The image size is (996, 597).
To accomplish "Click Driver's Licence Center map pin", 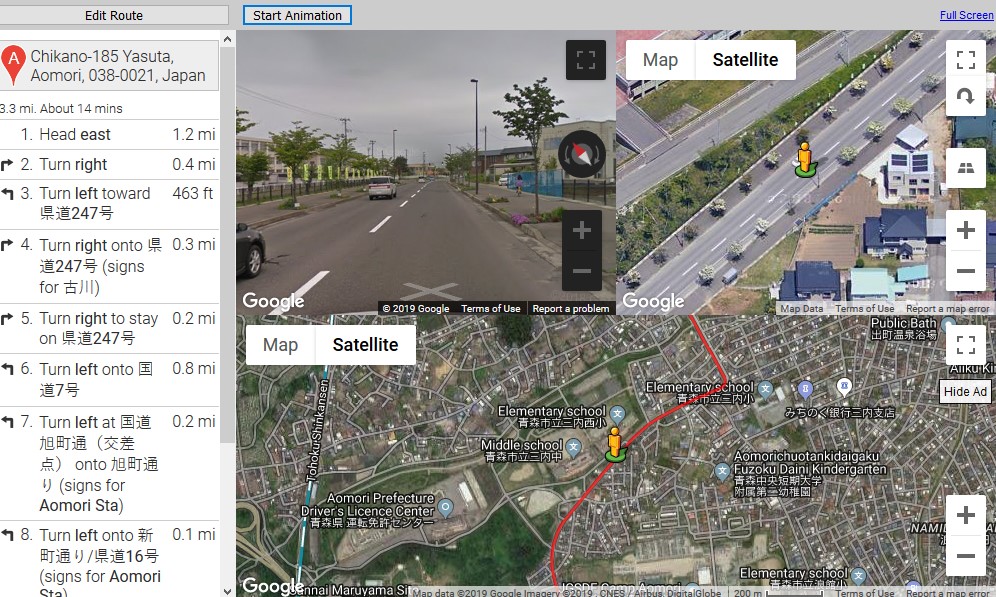I will 446,507.
